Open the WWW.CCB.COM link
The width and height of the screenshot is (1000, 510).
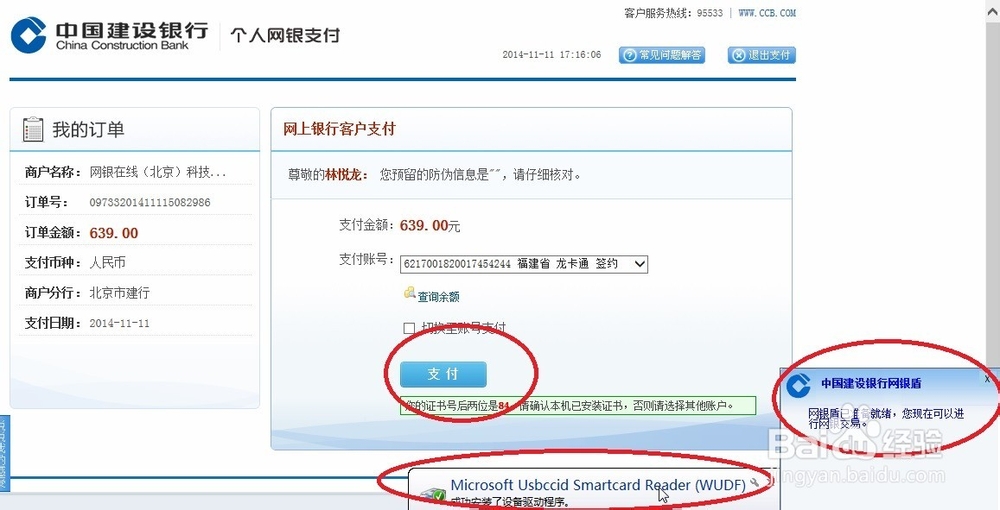(767, 13)
